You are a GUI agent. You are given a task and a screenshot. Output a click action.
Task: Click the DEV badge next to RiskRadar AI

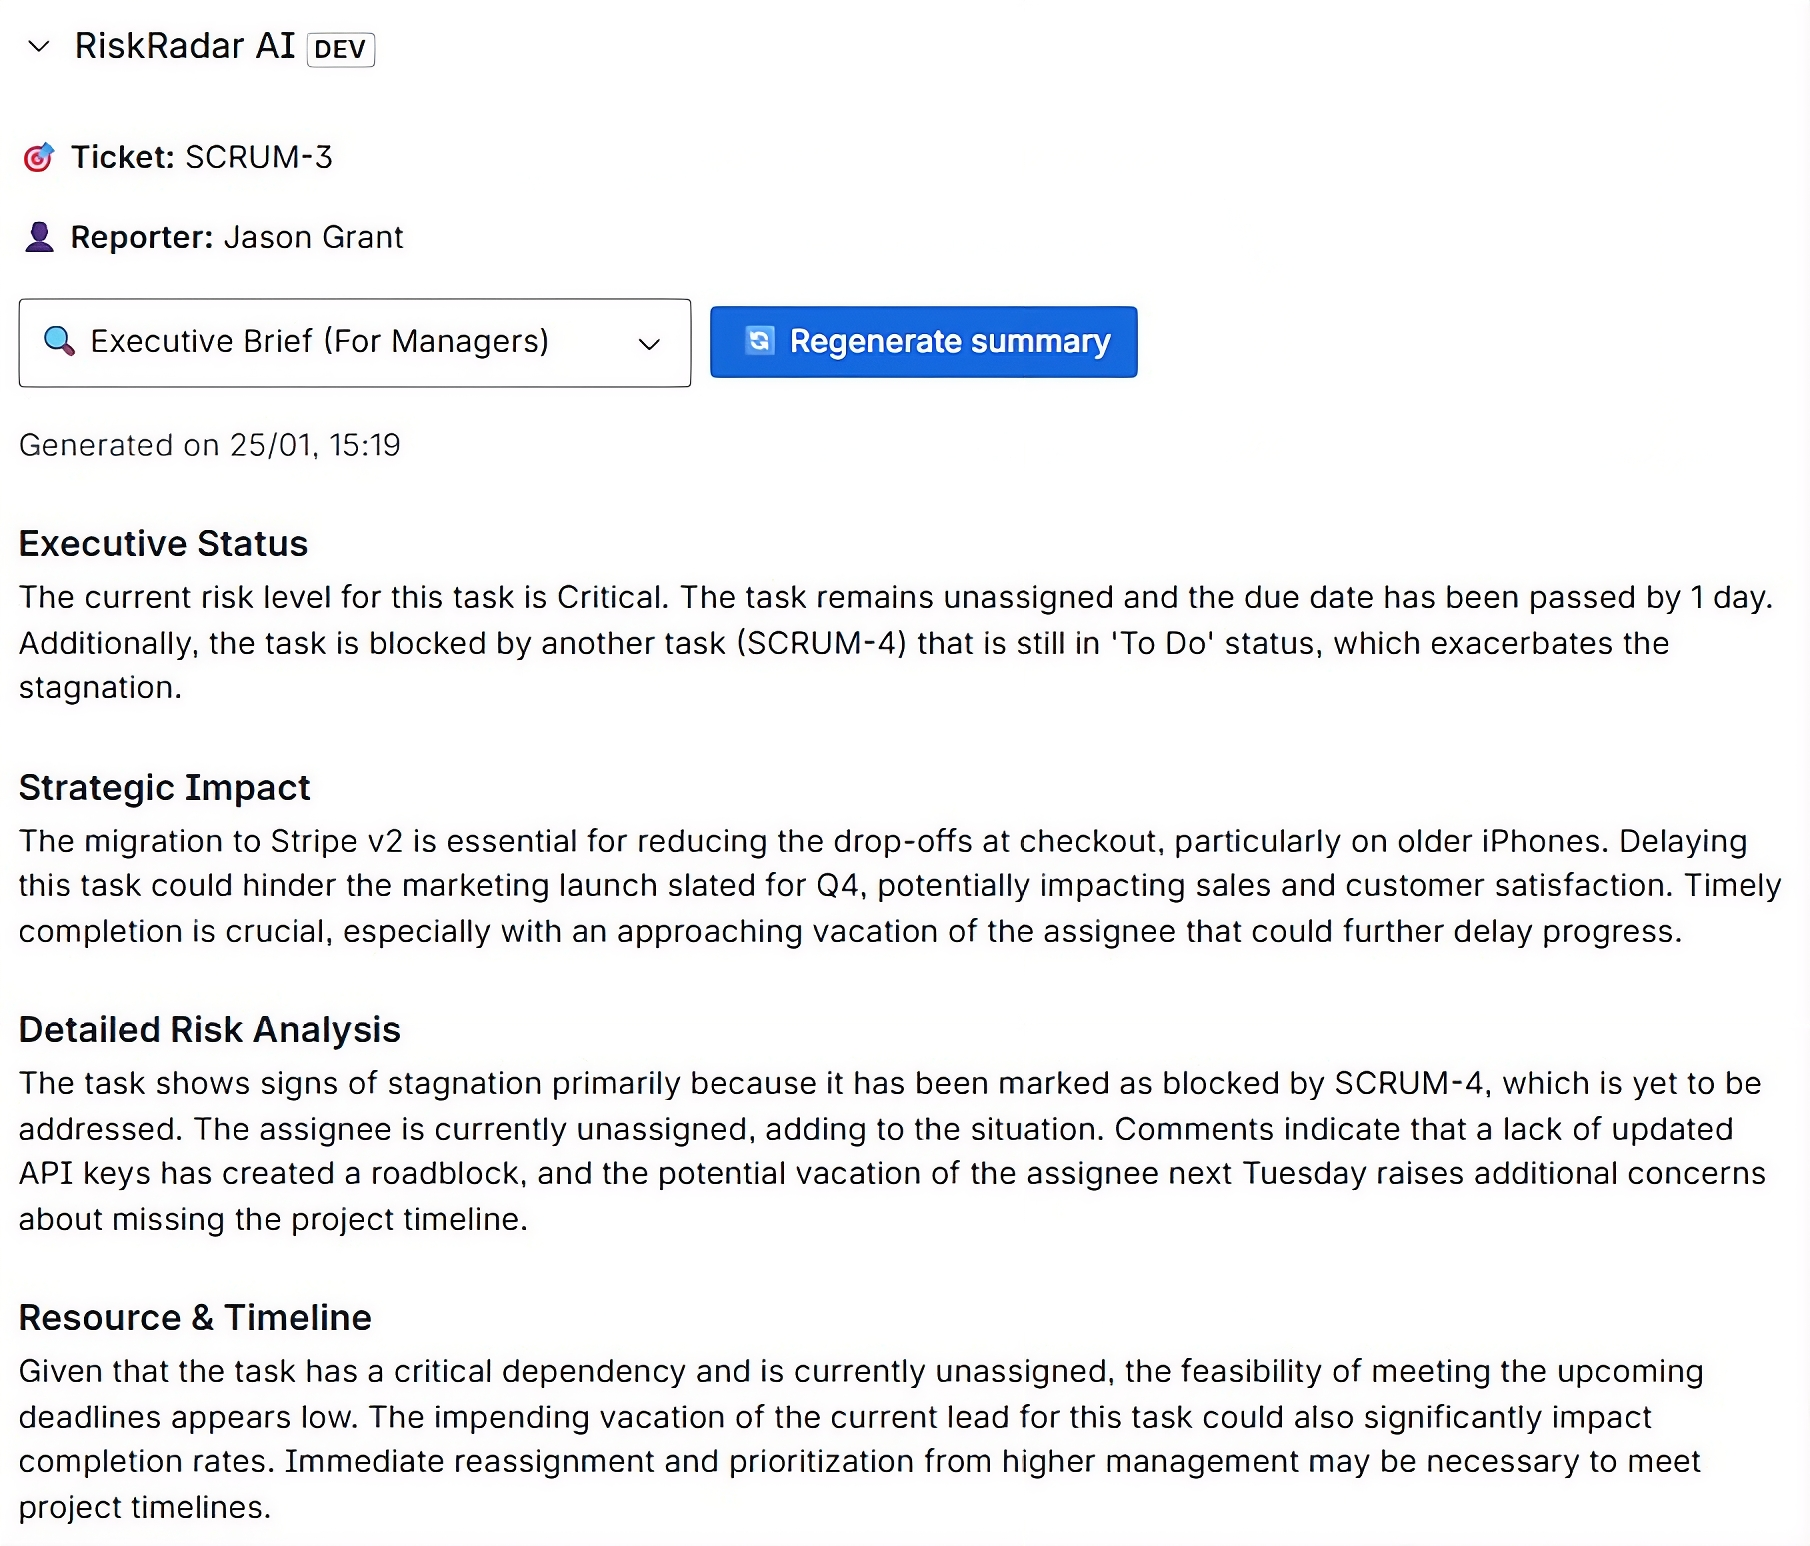(340, 49)
